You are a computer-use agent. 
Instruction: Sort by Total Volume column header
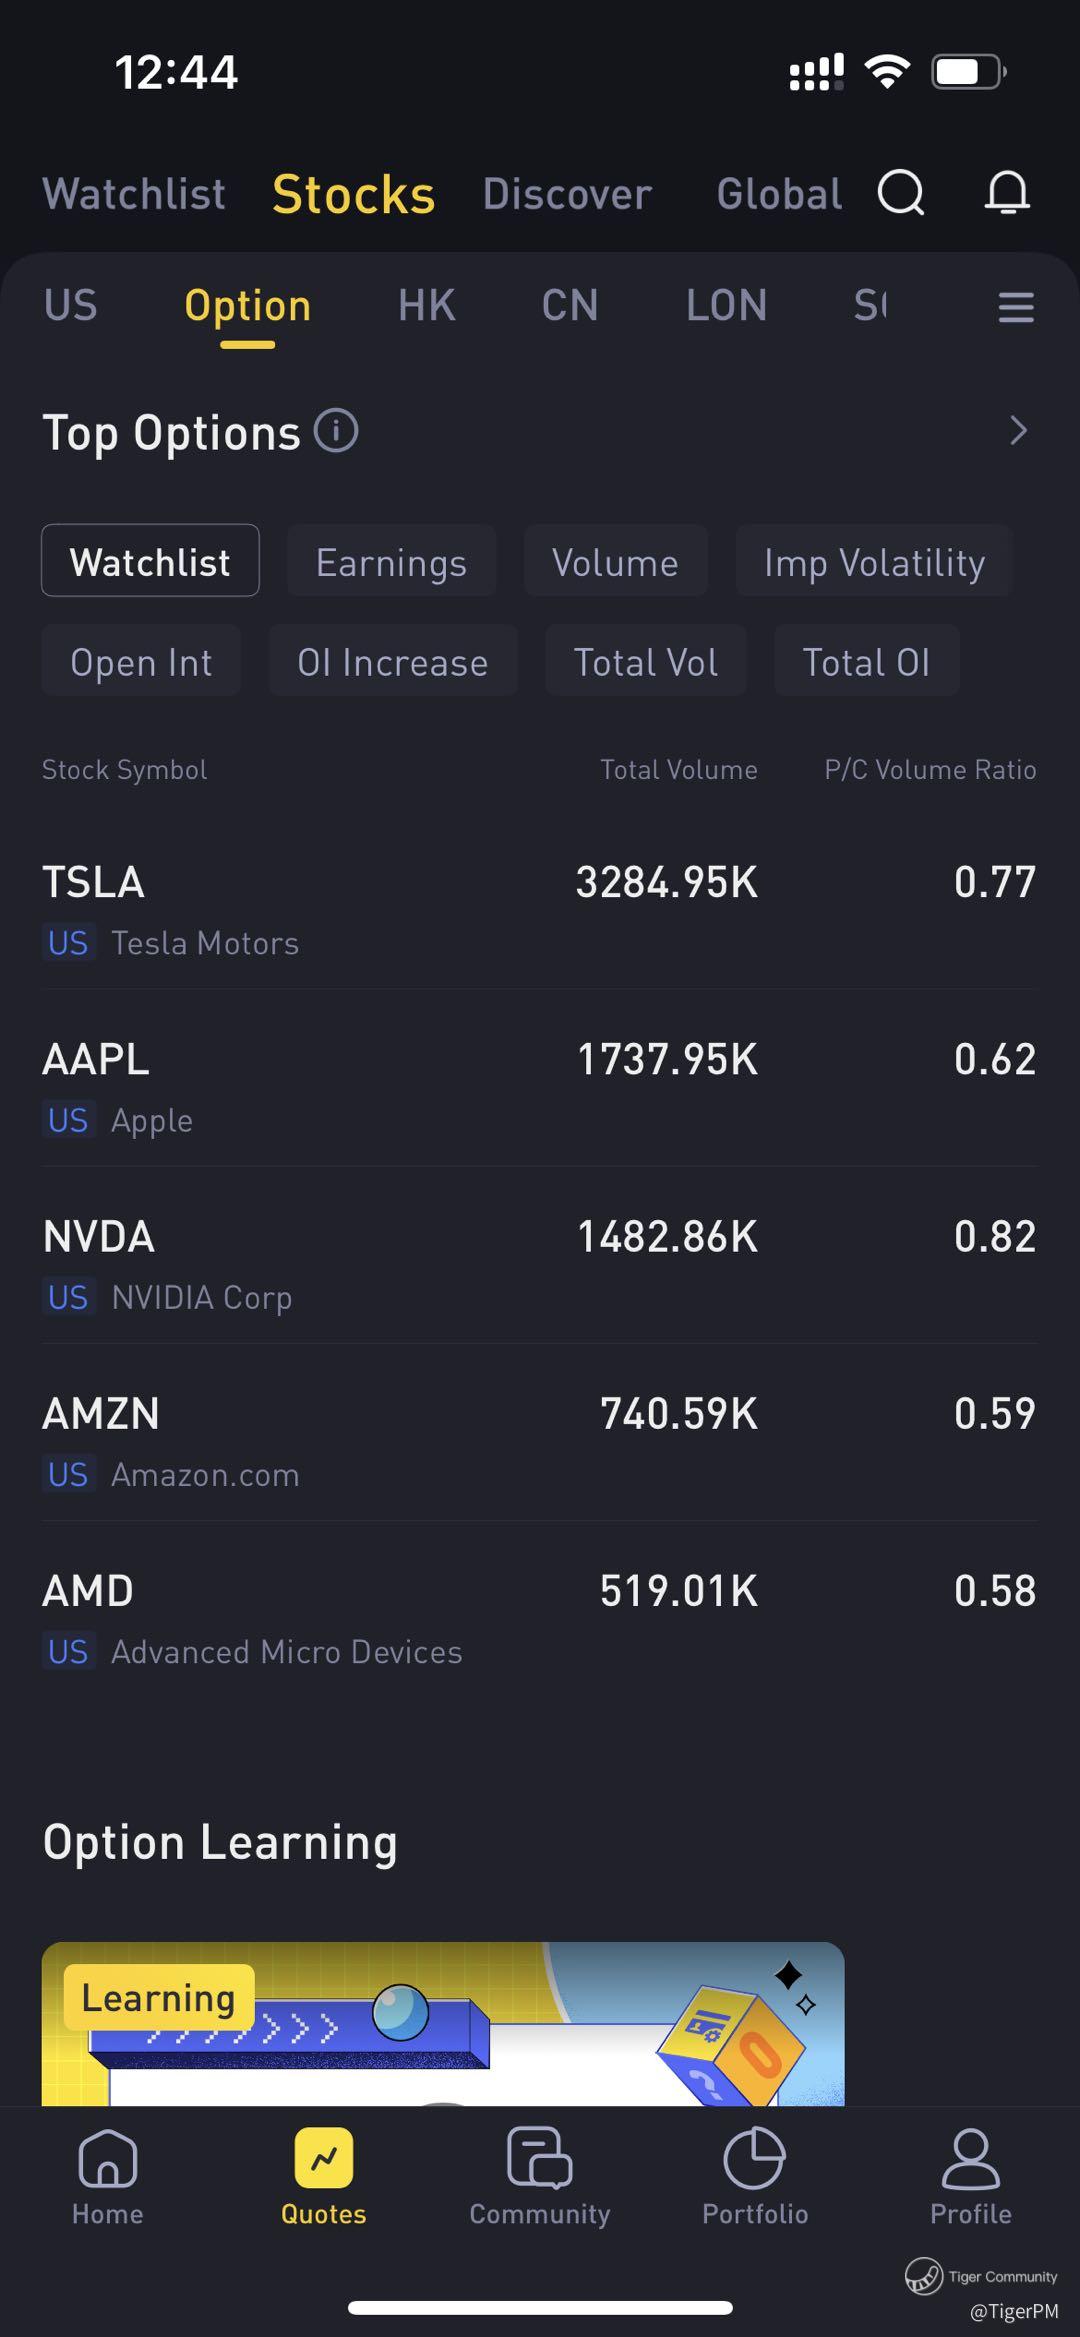(x=678, y=769)
